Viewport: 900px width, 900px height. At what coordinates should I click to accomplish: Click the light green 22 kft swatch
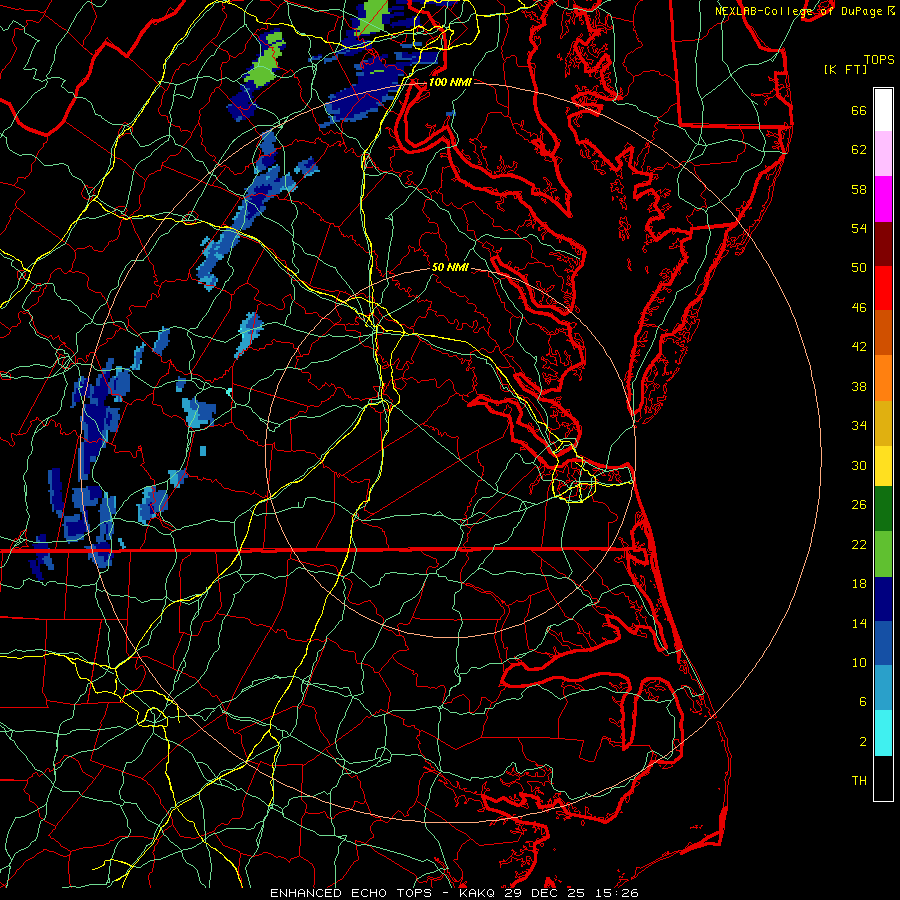pyautogui.click(x=883, y=554)
